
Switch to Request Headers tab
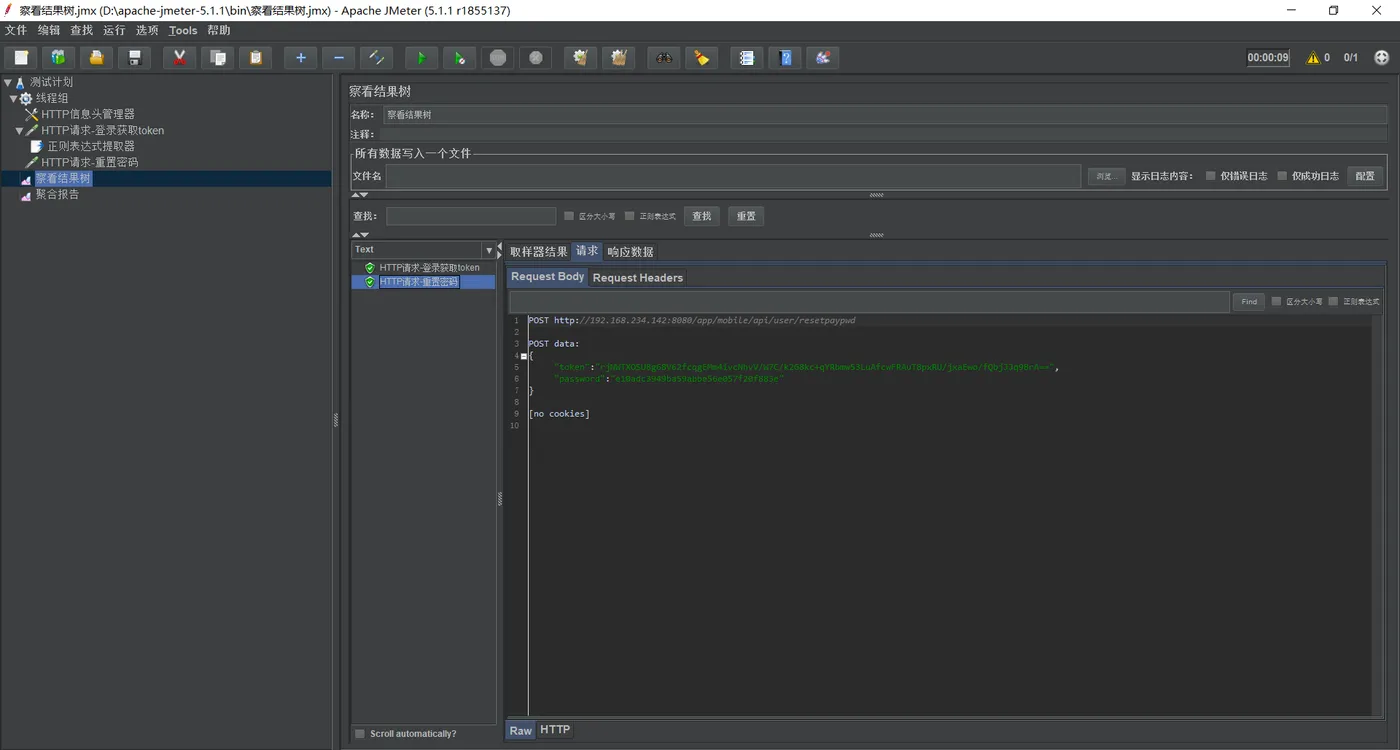tap(638, 278)
